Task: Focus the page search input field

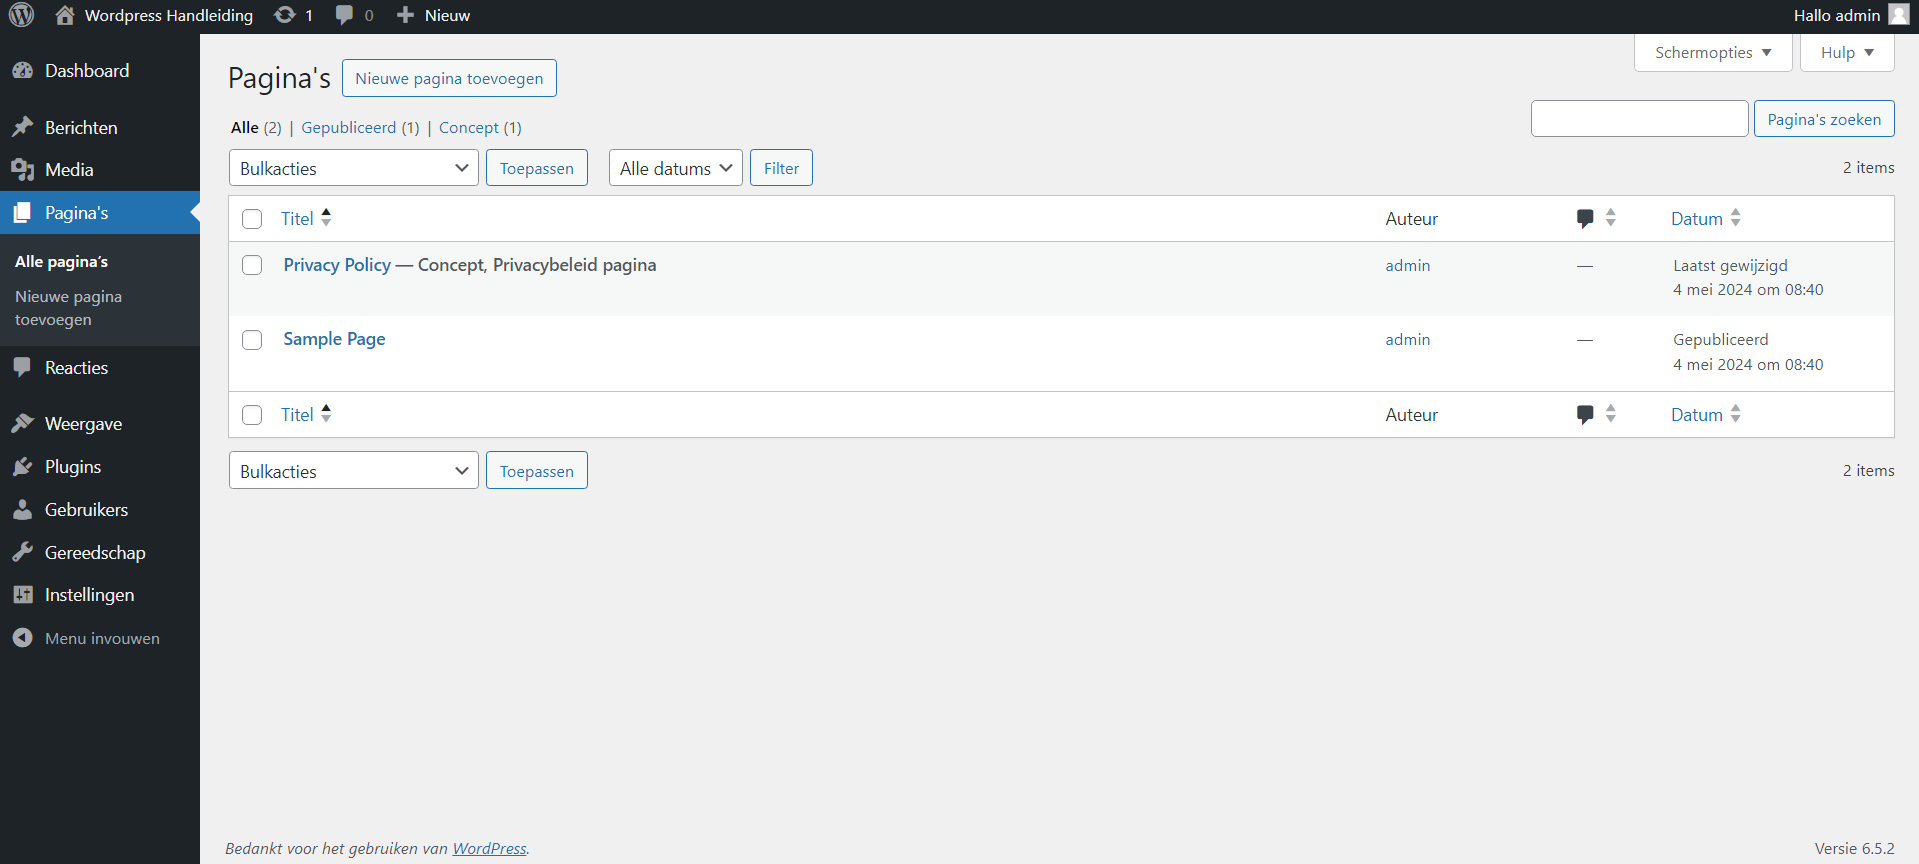Action: (x=1639, y=119)
